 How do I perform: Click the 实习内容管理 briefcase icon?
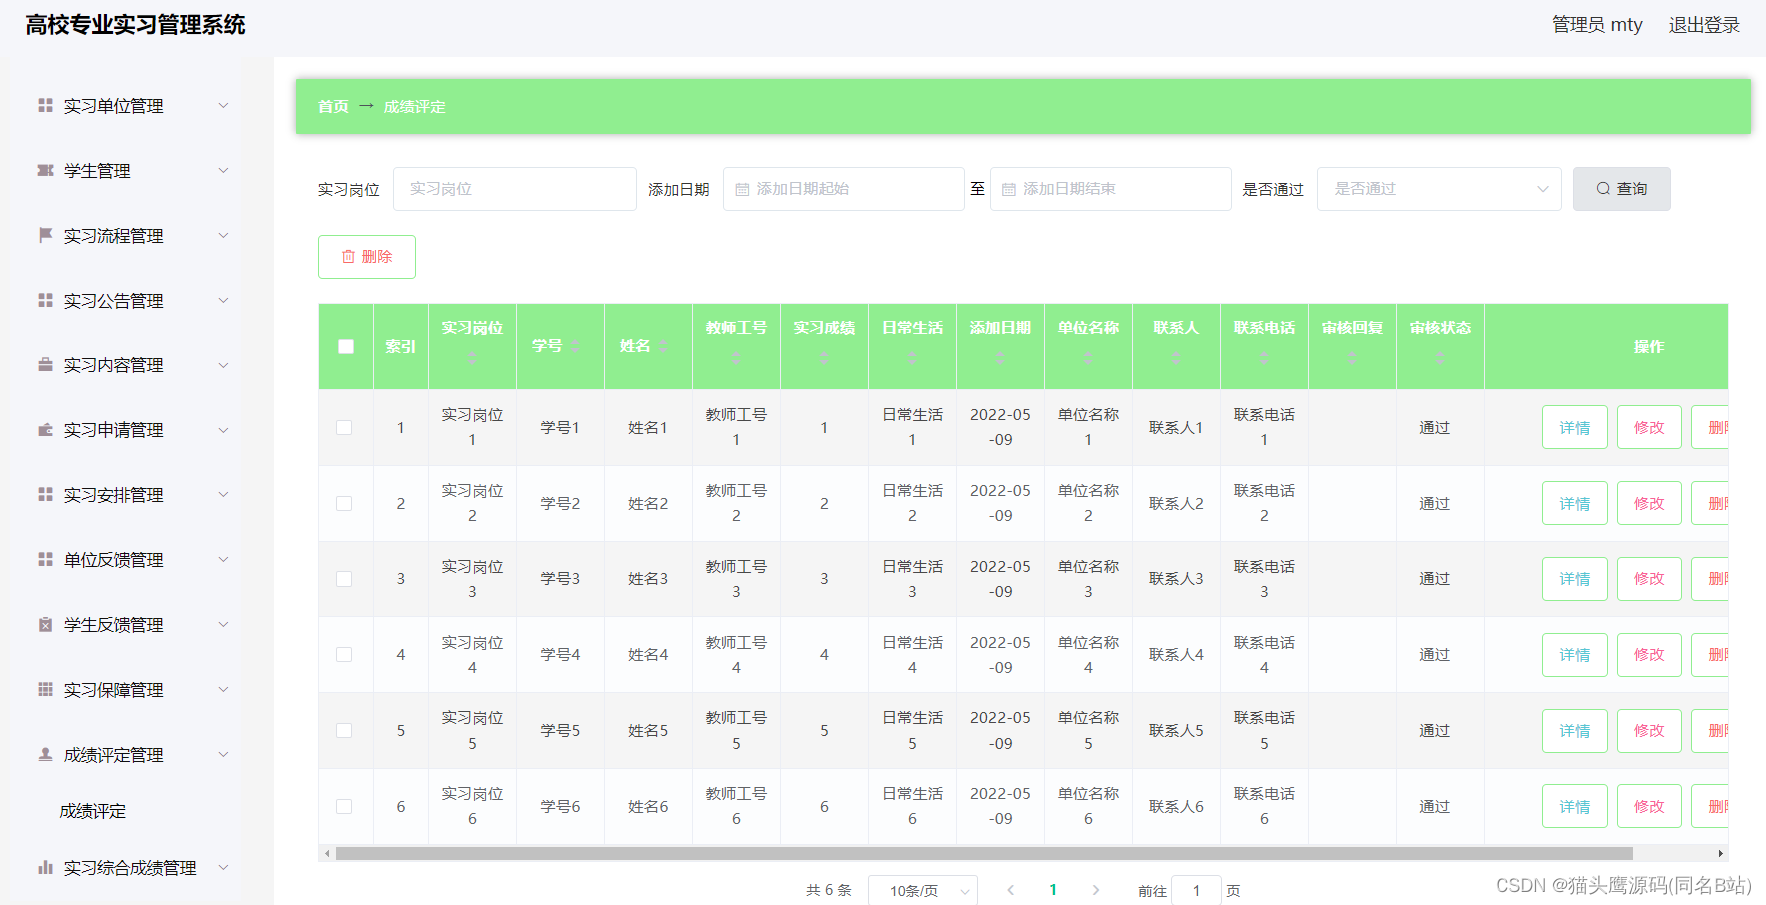(45, 365)
